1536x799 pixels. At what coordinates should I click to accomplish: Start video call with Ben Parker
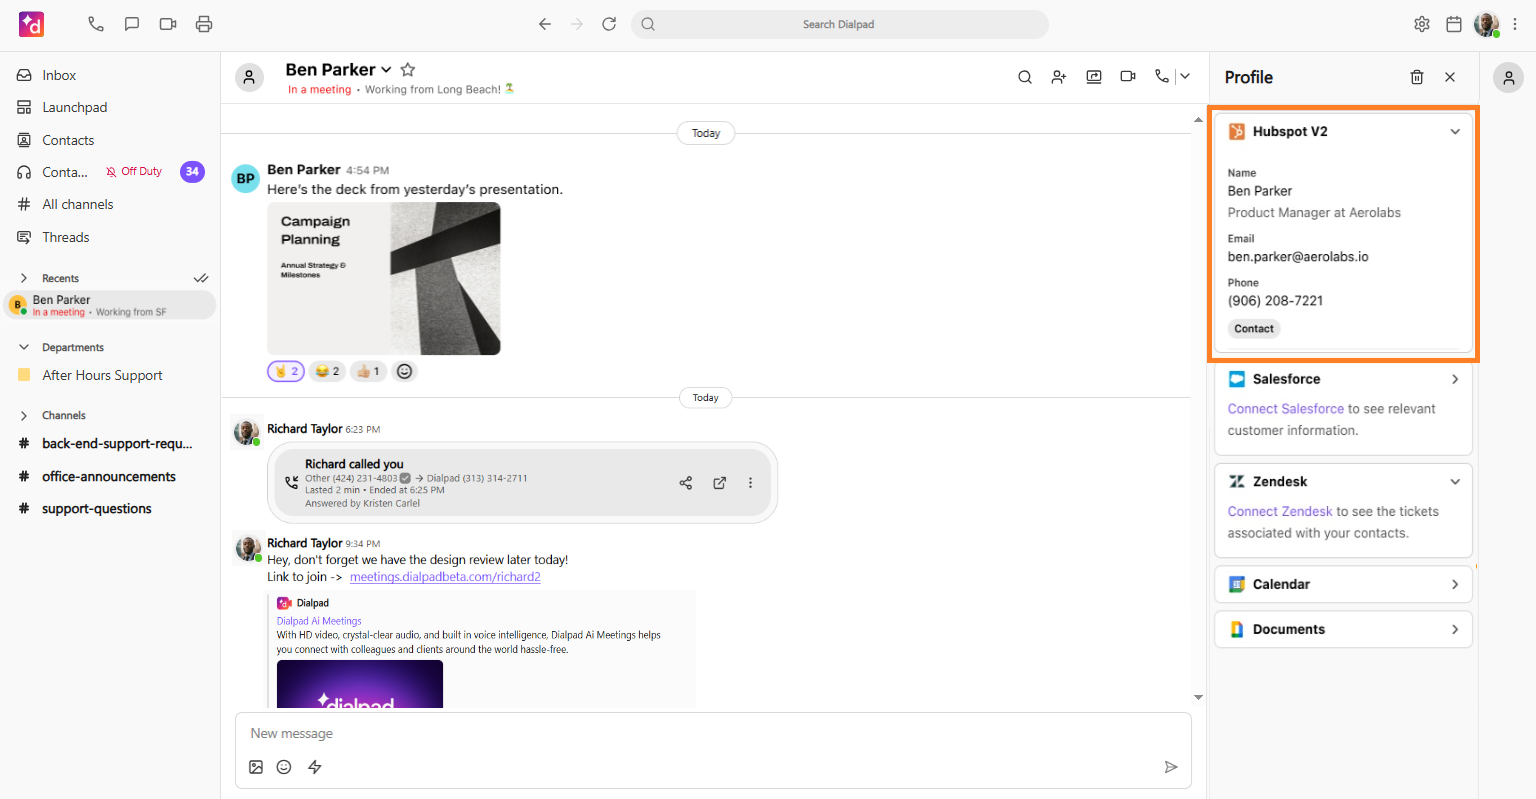(x=1128, y=76)
